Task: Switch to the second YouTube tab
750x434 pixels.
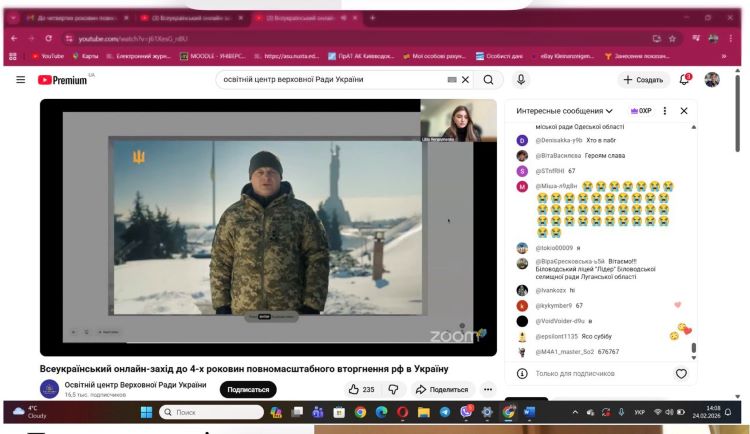Action: 191,18
